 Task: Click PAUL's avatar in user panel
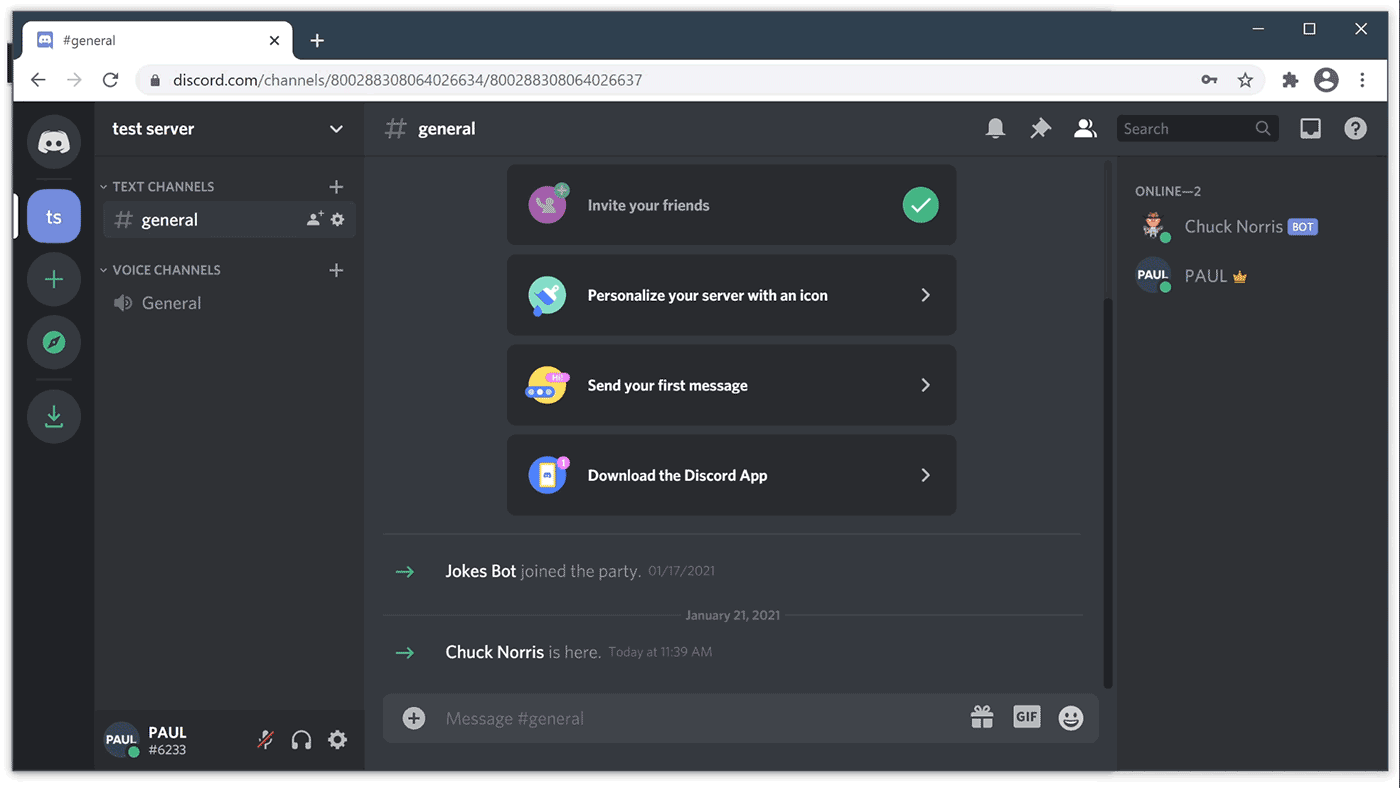click(121, 740)
